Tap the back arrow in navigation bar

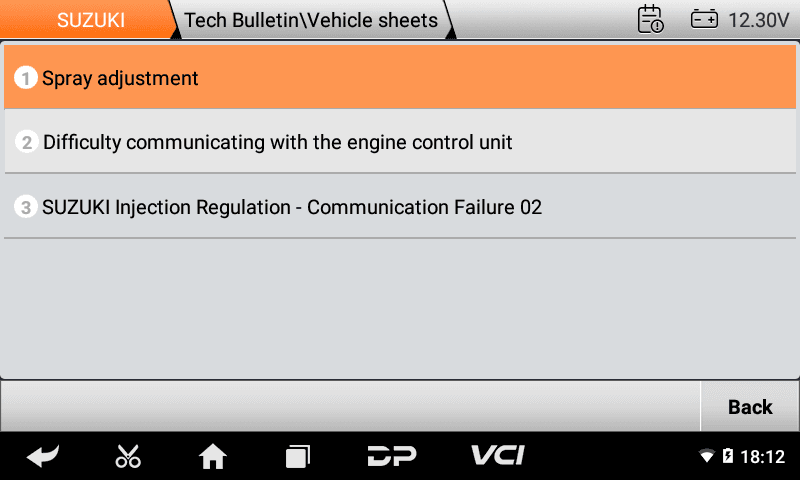click(43, 456)
